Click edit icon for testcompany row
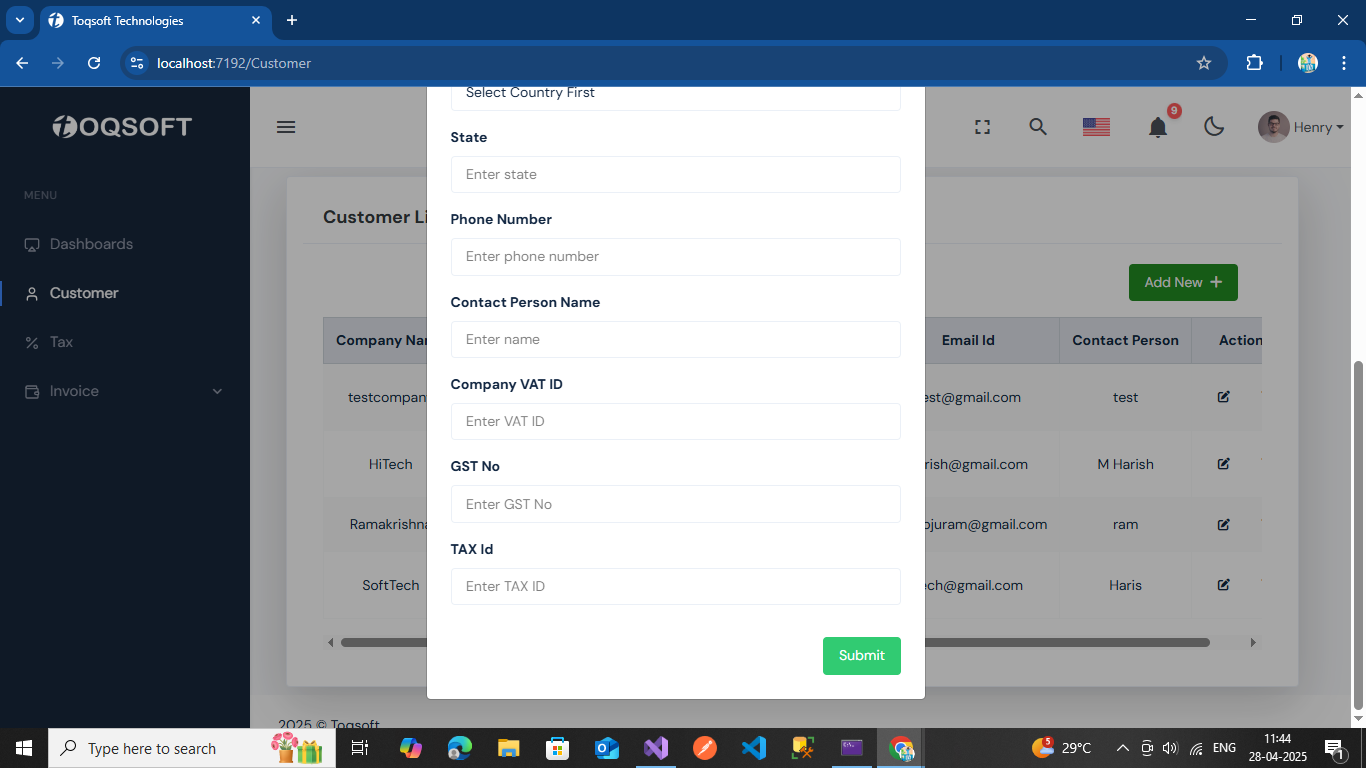This screenshot has height=768, width=1366. click(1223, 397)
